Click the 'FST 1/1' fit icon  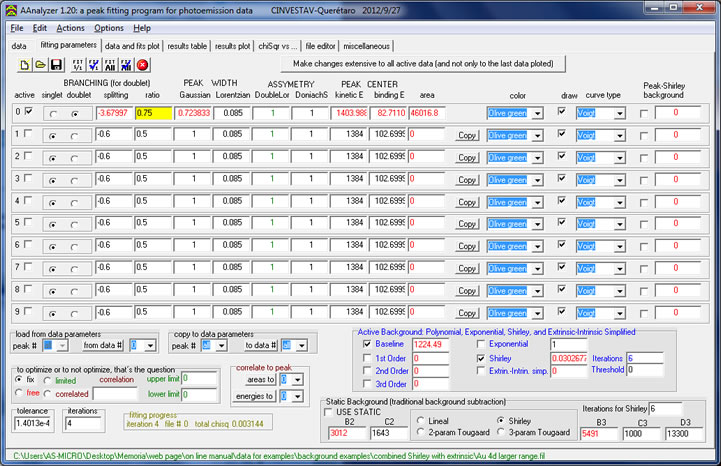pyautogui.click(x=78, y=64)
